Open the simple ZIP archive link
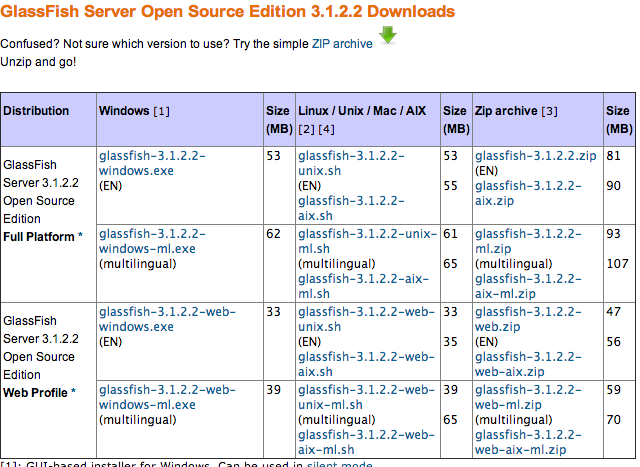640x467 pixels. tap(342, 44)
